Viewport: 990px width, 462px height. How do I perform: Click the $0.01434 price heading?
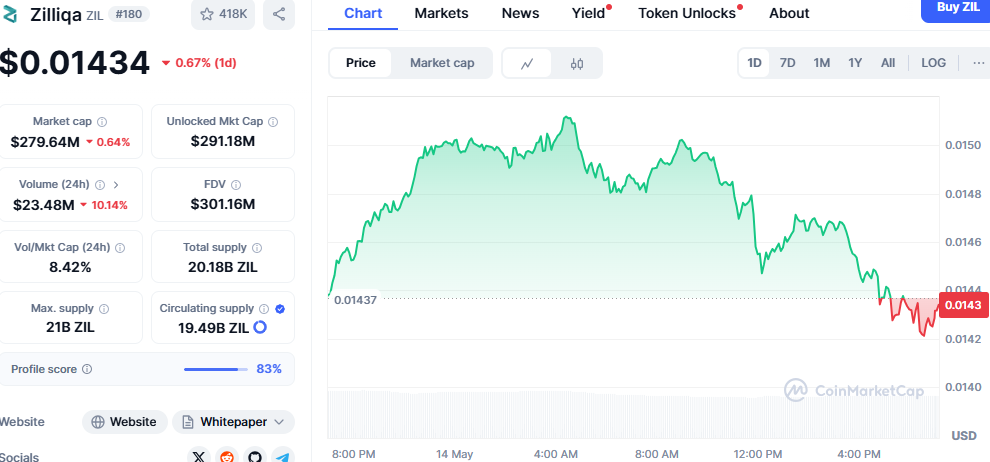coord(74,62)
